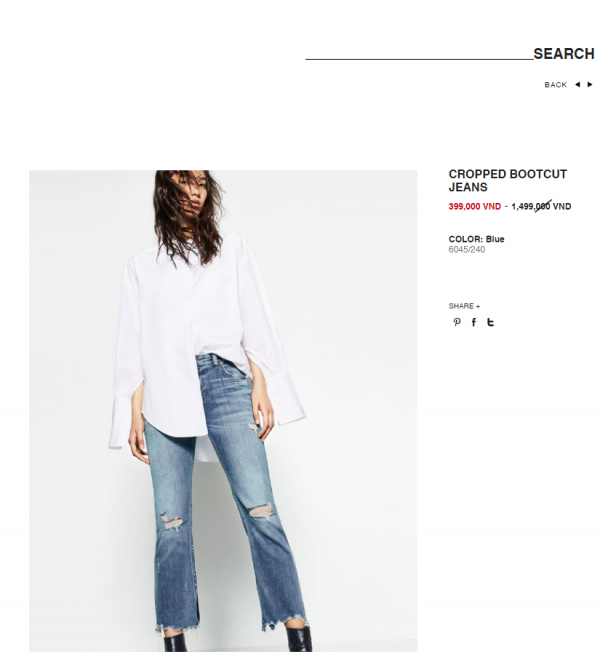
Task: Click the COLOR: Blue label
Action: pos(476,239)
